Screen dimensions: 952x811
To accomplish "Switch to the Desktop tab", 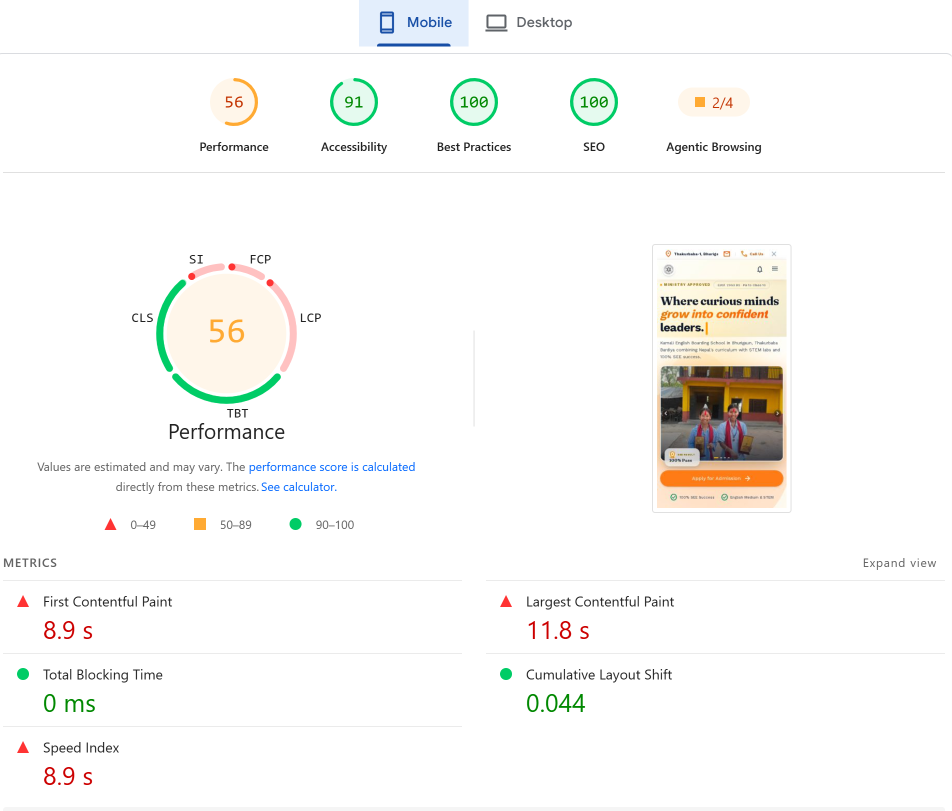I will 529,23.
